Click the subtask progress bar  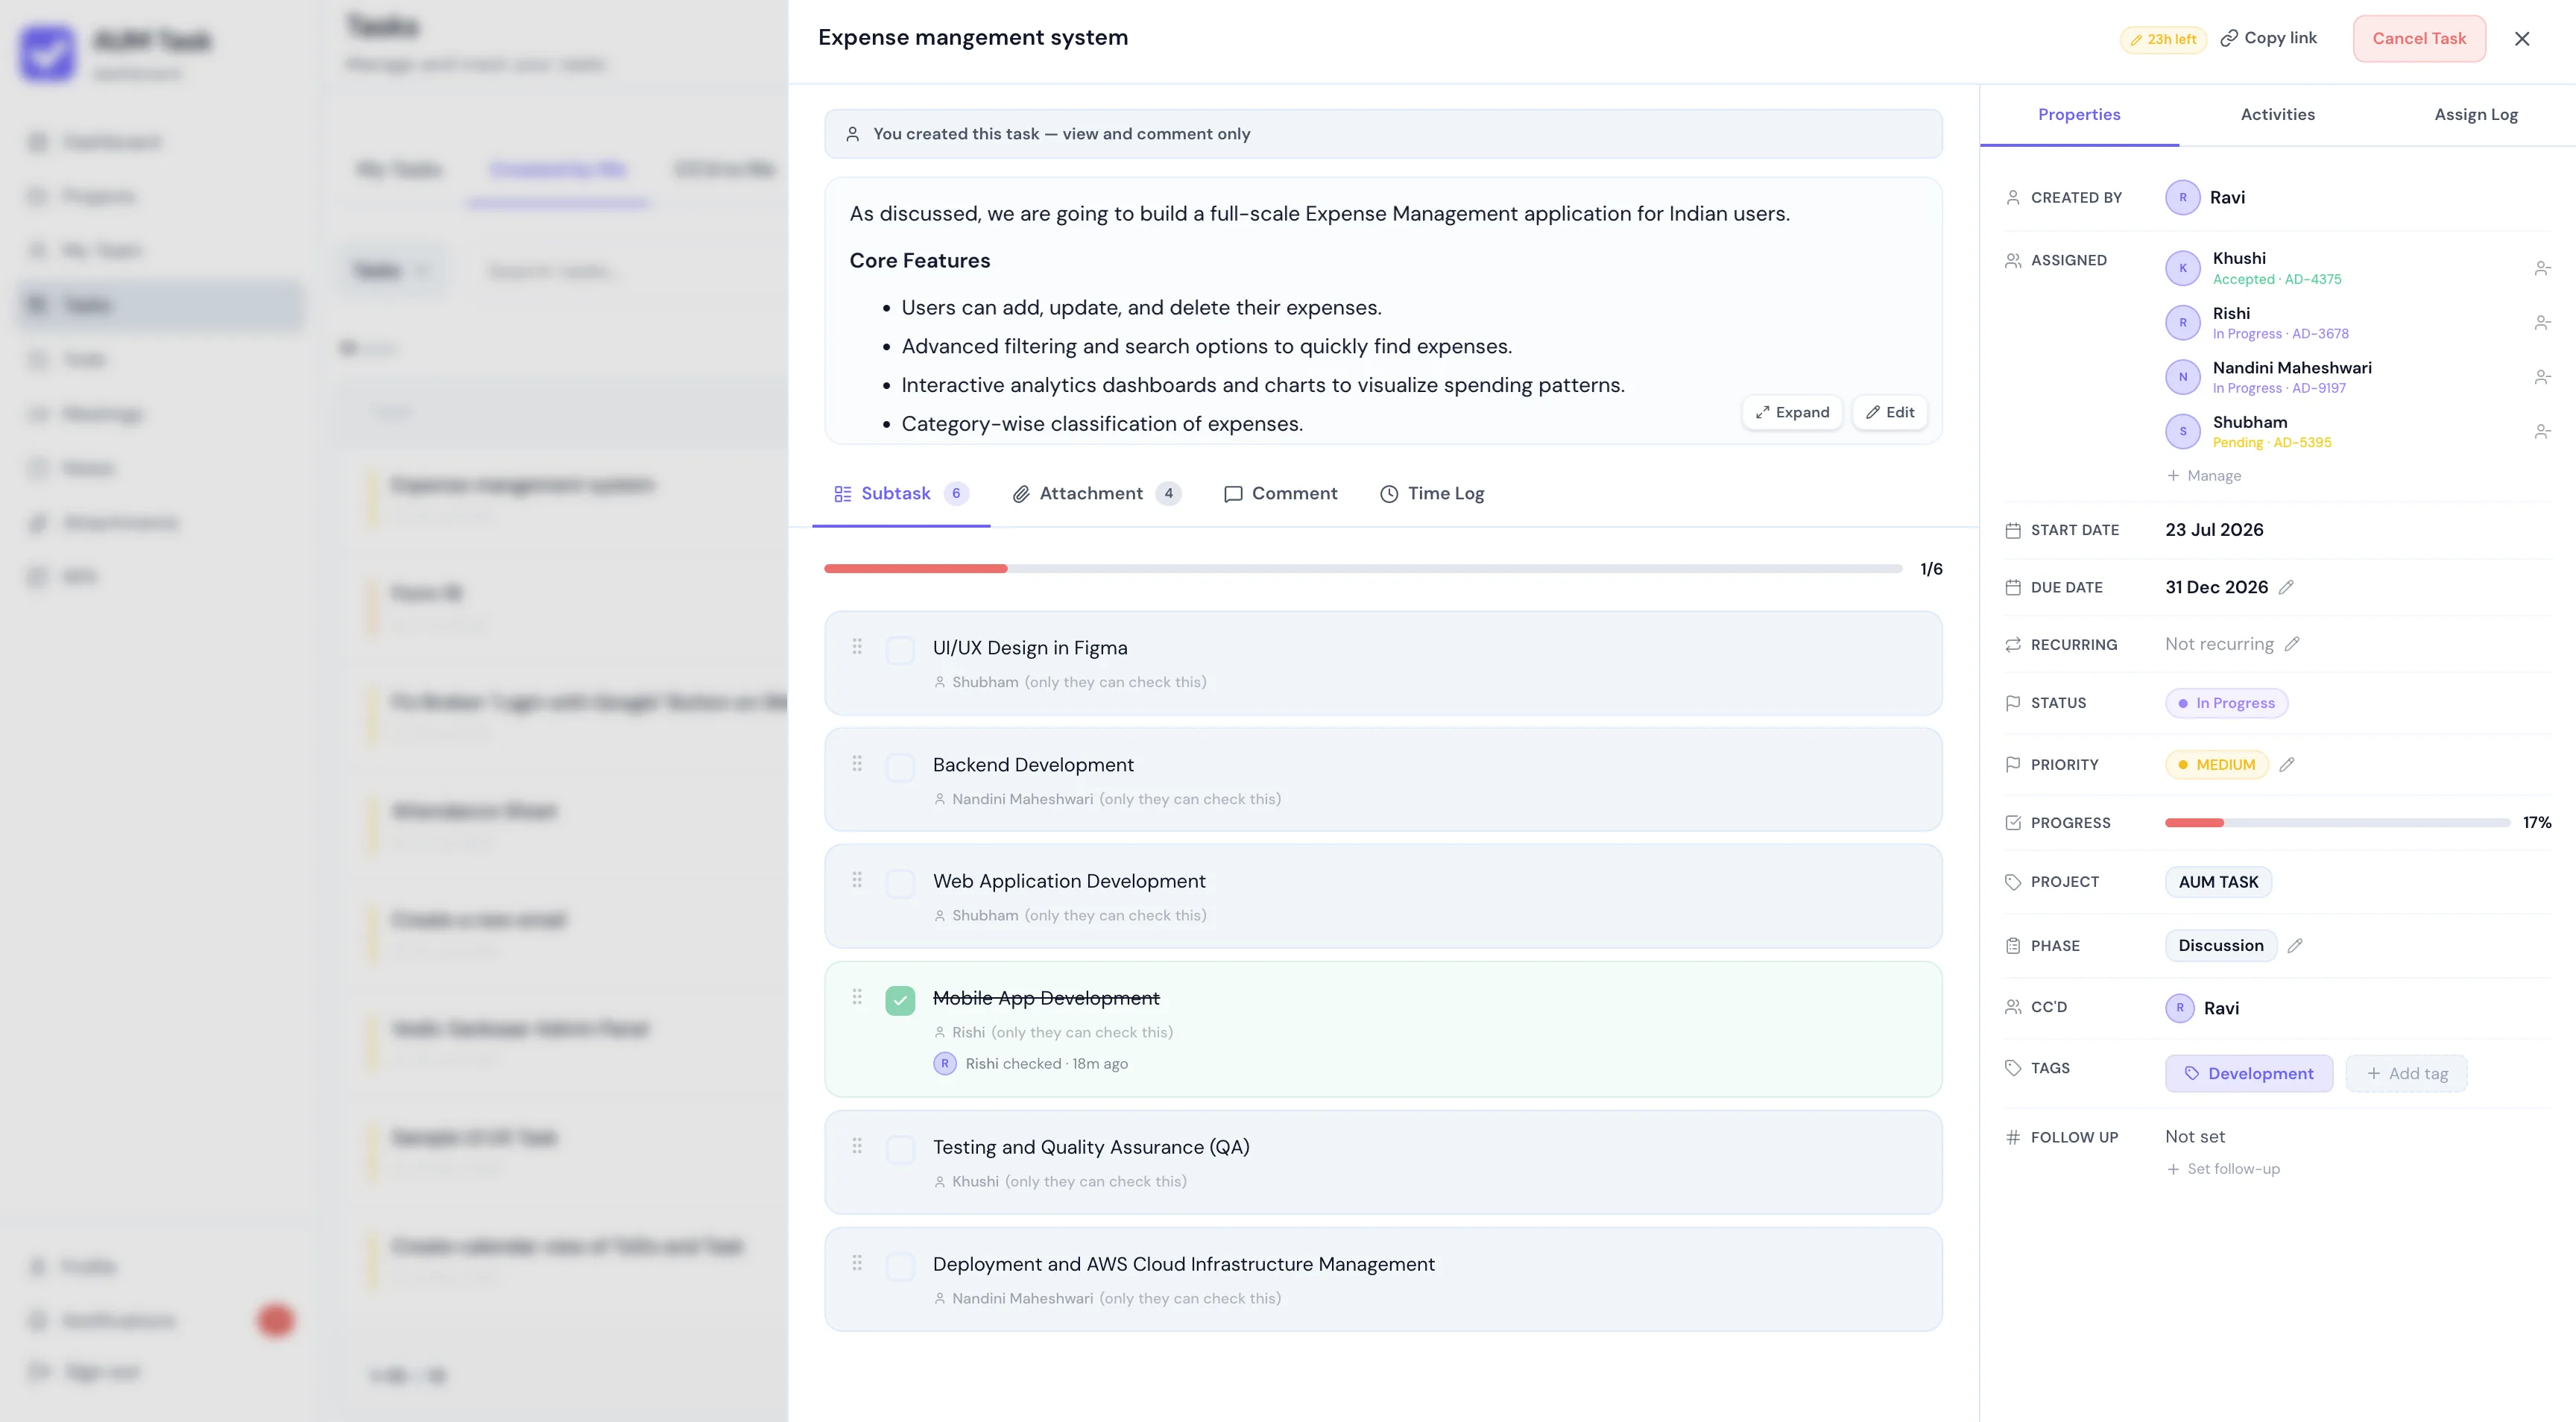pos(1362,568)
